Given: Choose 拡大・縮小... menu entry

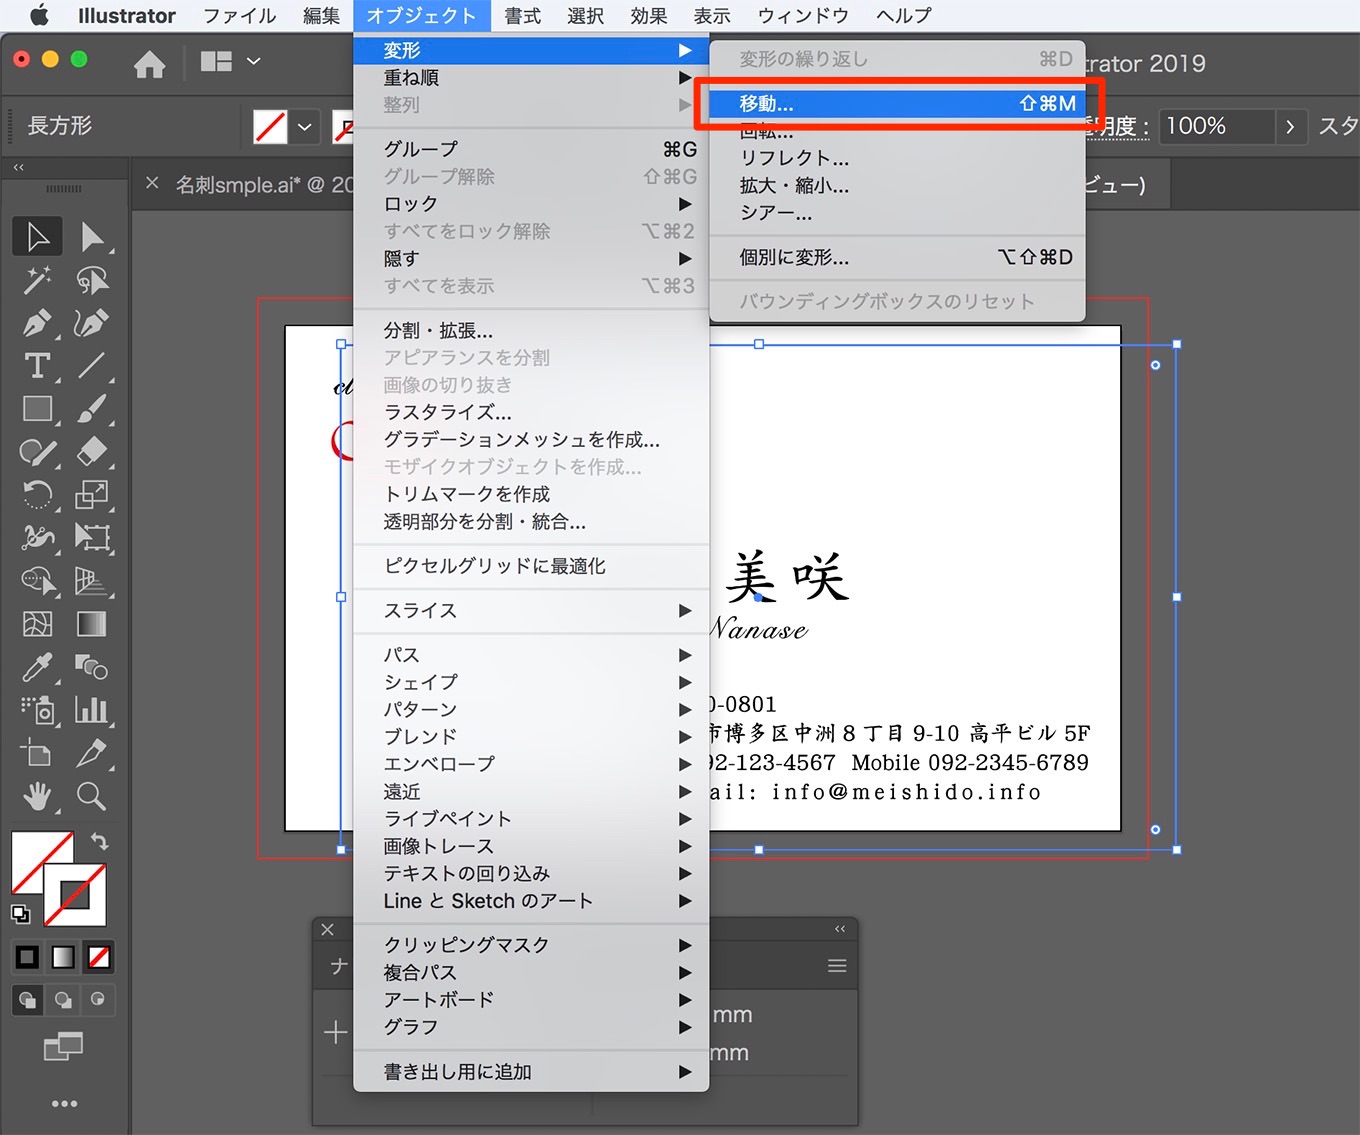Looking at the screenshot, I should click(x=897, y=186).
